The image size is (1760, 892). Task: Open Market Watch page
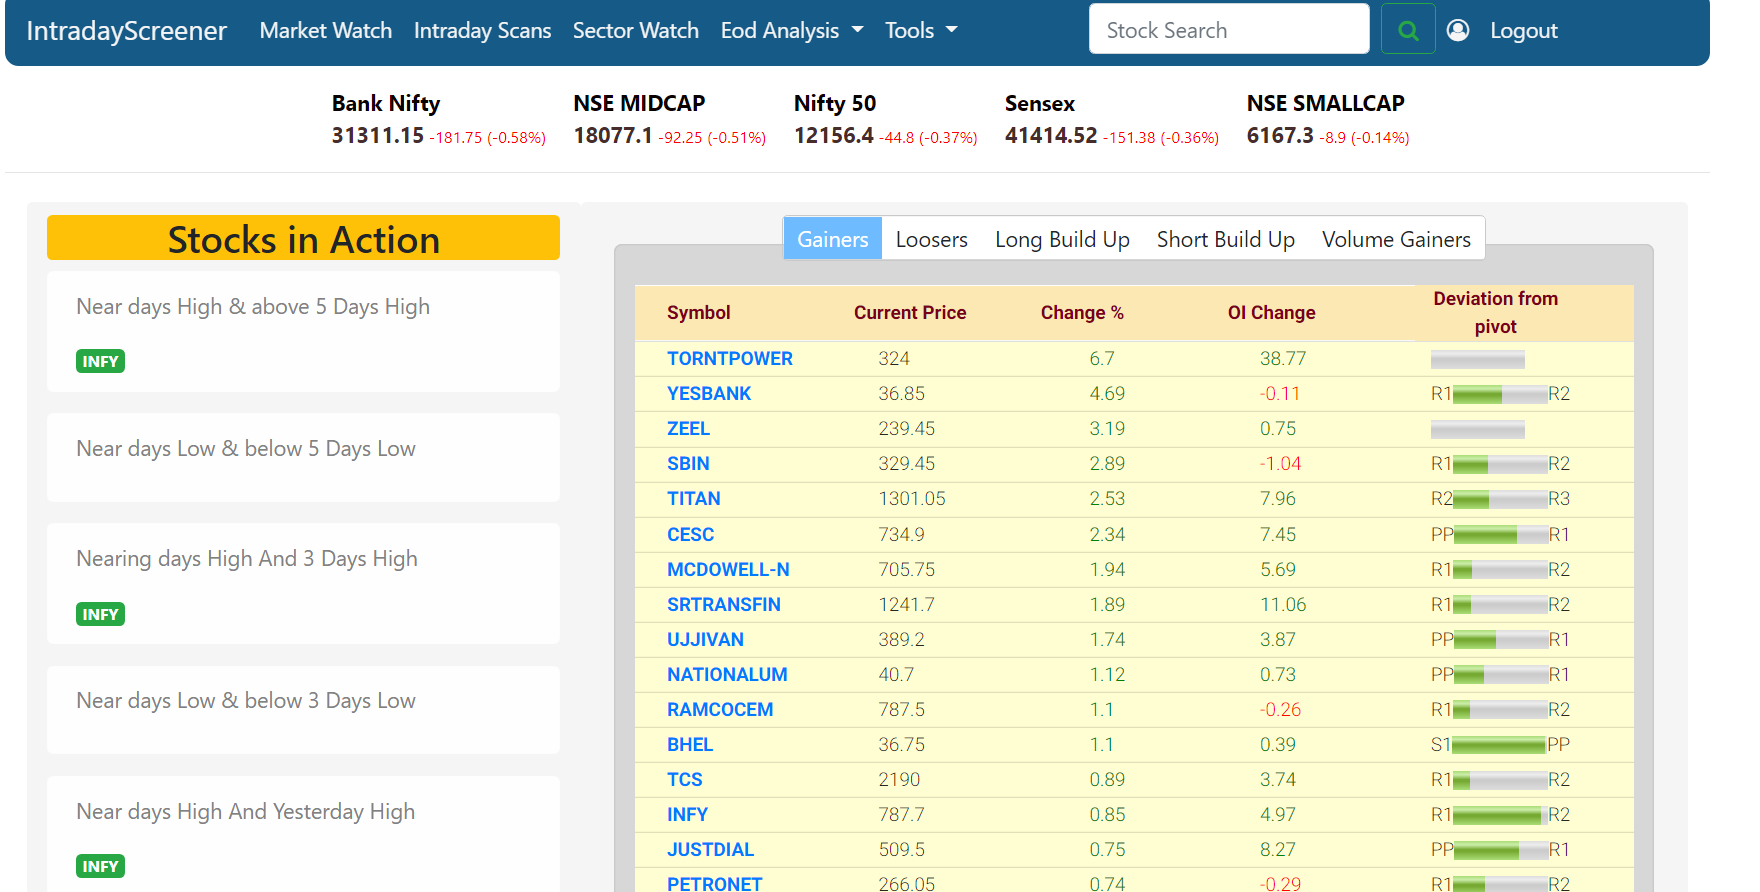(x=326, y=30)
